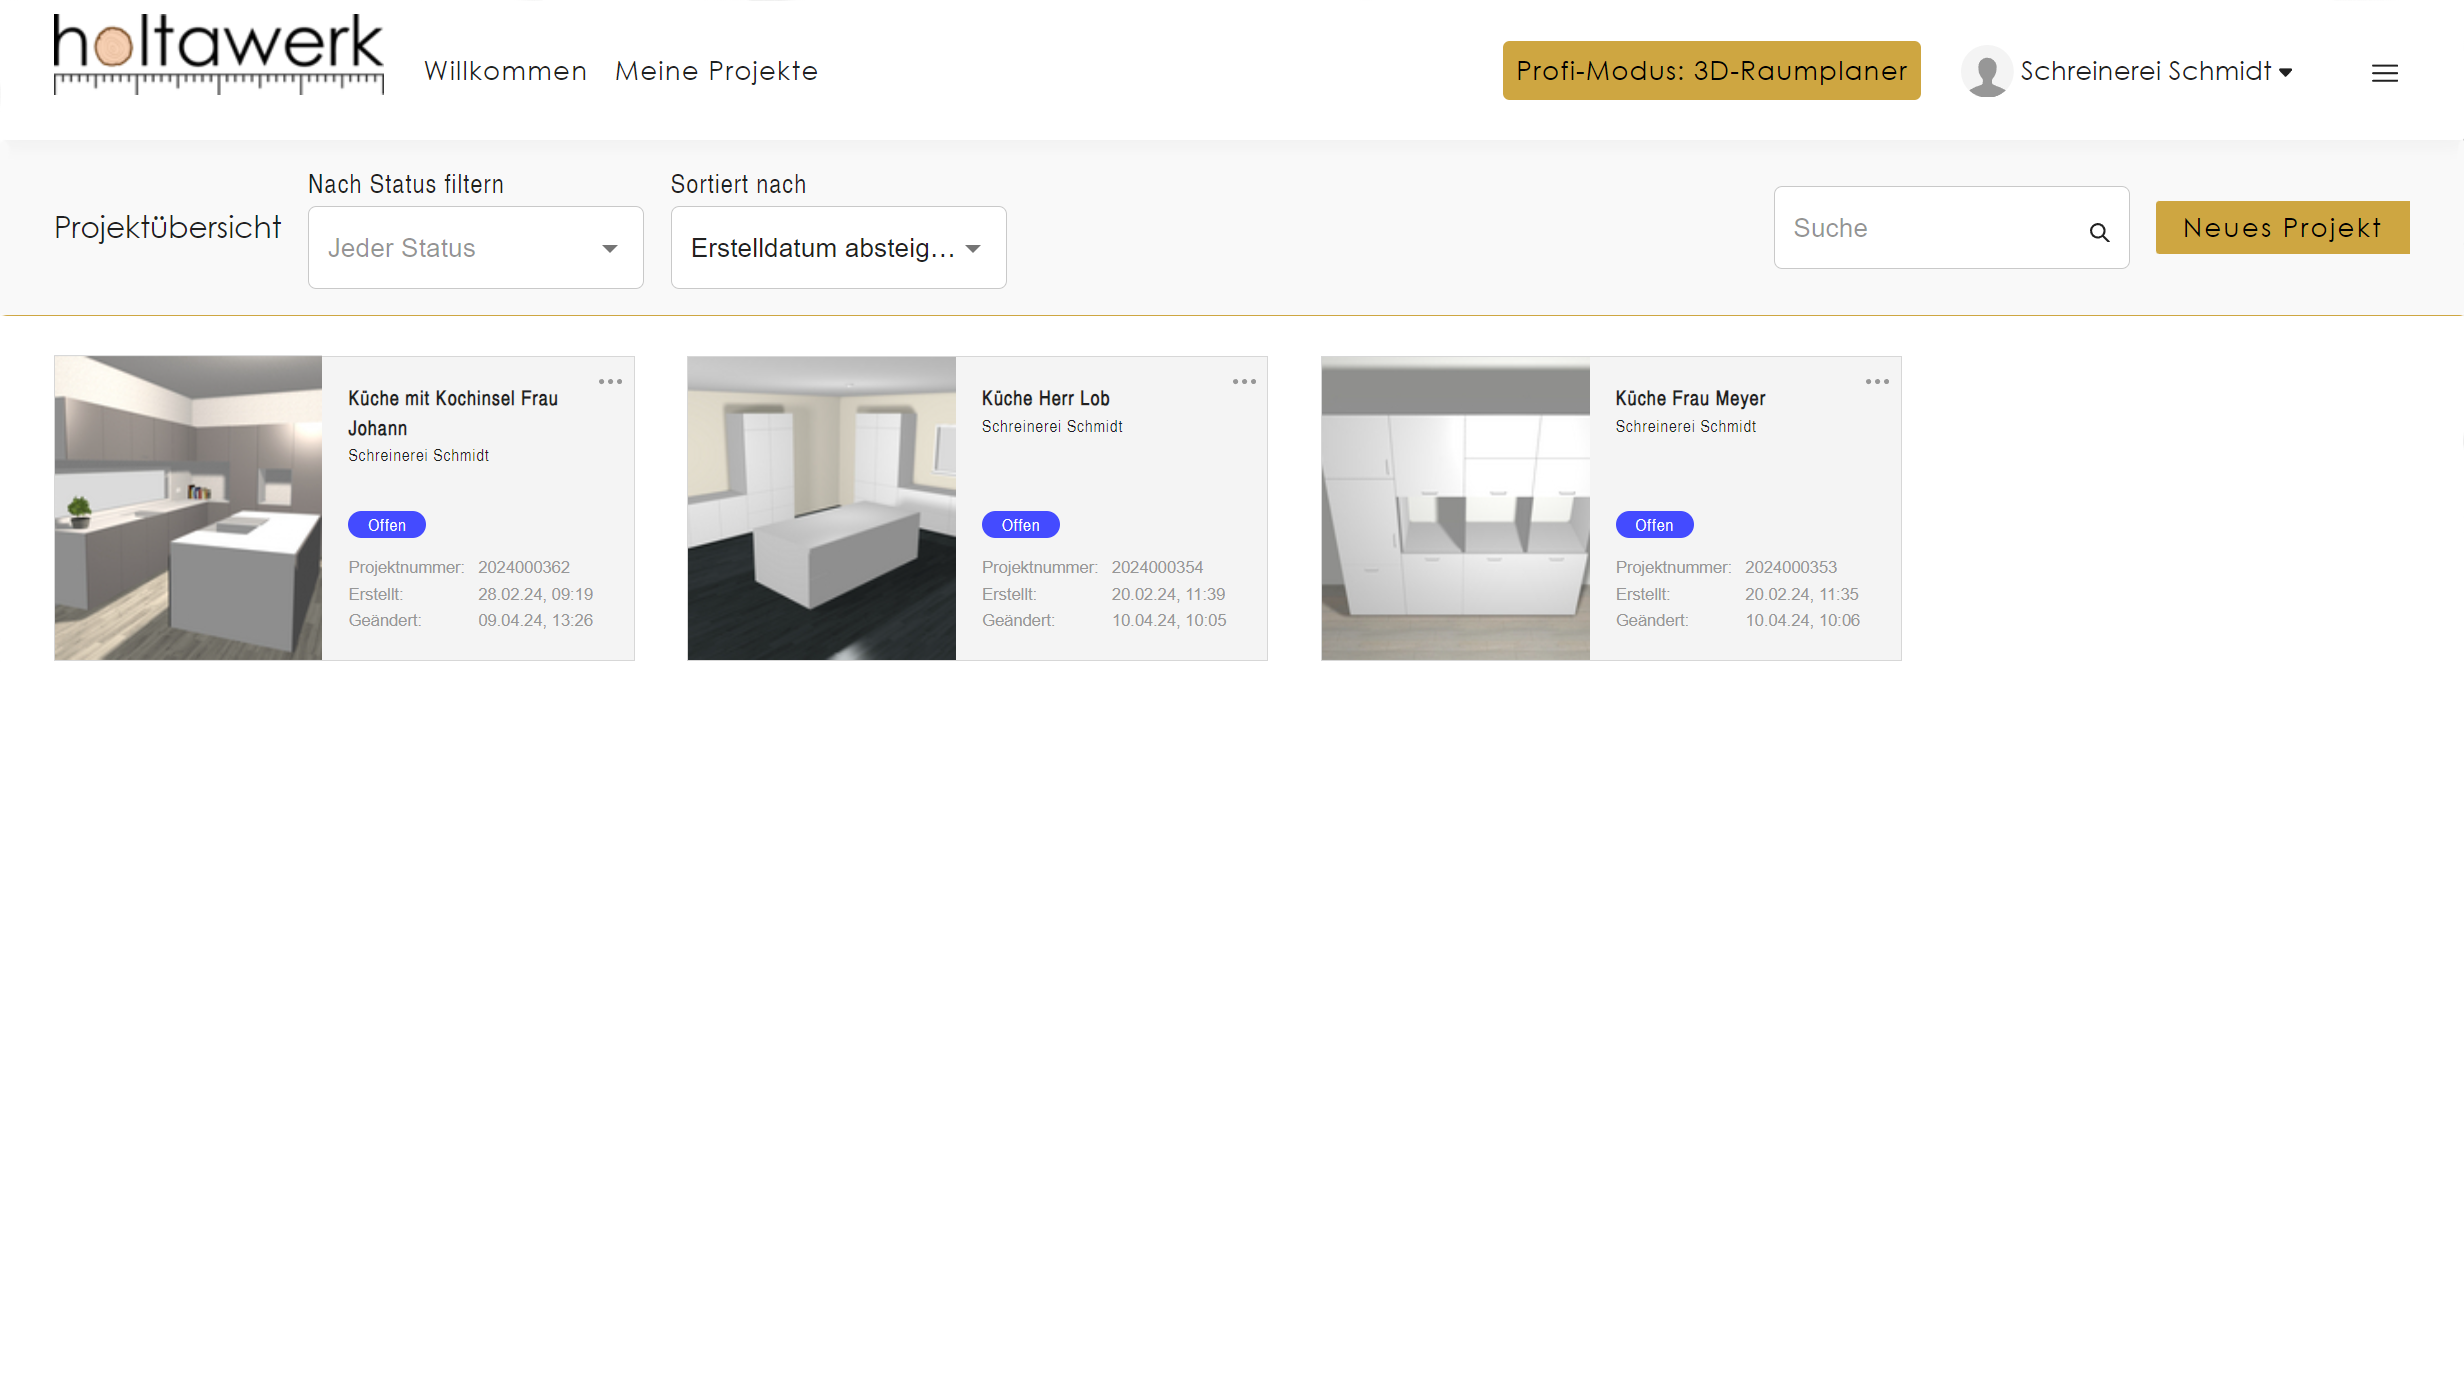Open the hamburger menu icon
The height and width of the screenshot is (1386, 2464).
point(2384,73)
